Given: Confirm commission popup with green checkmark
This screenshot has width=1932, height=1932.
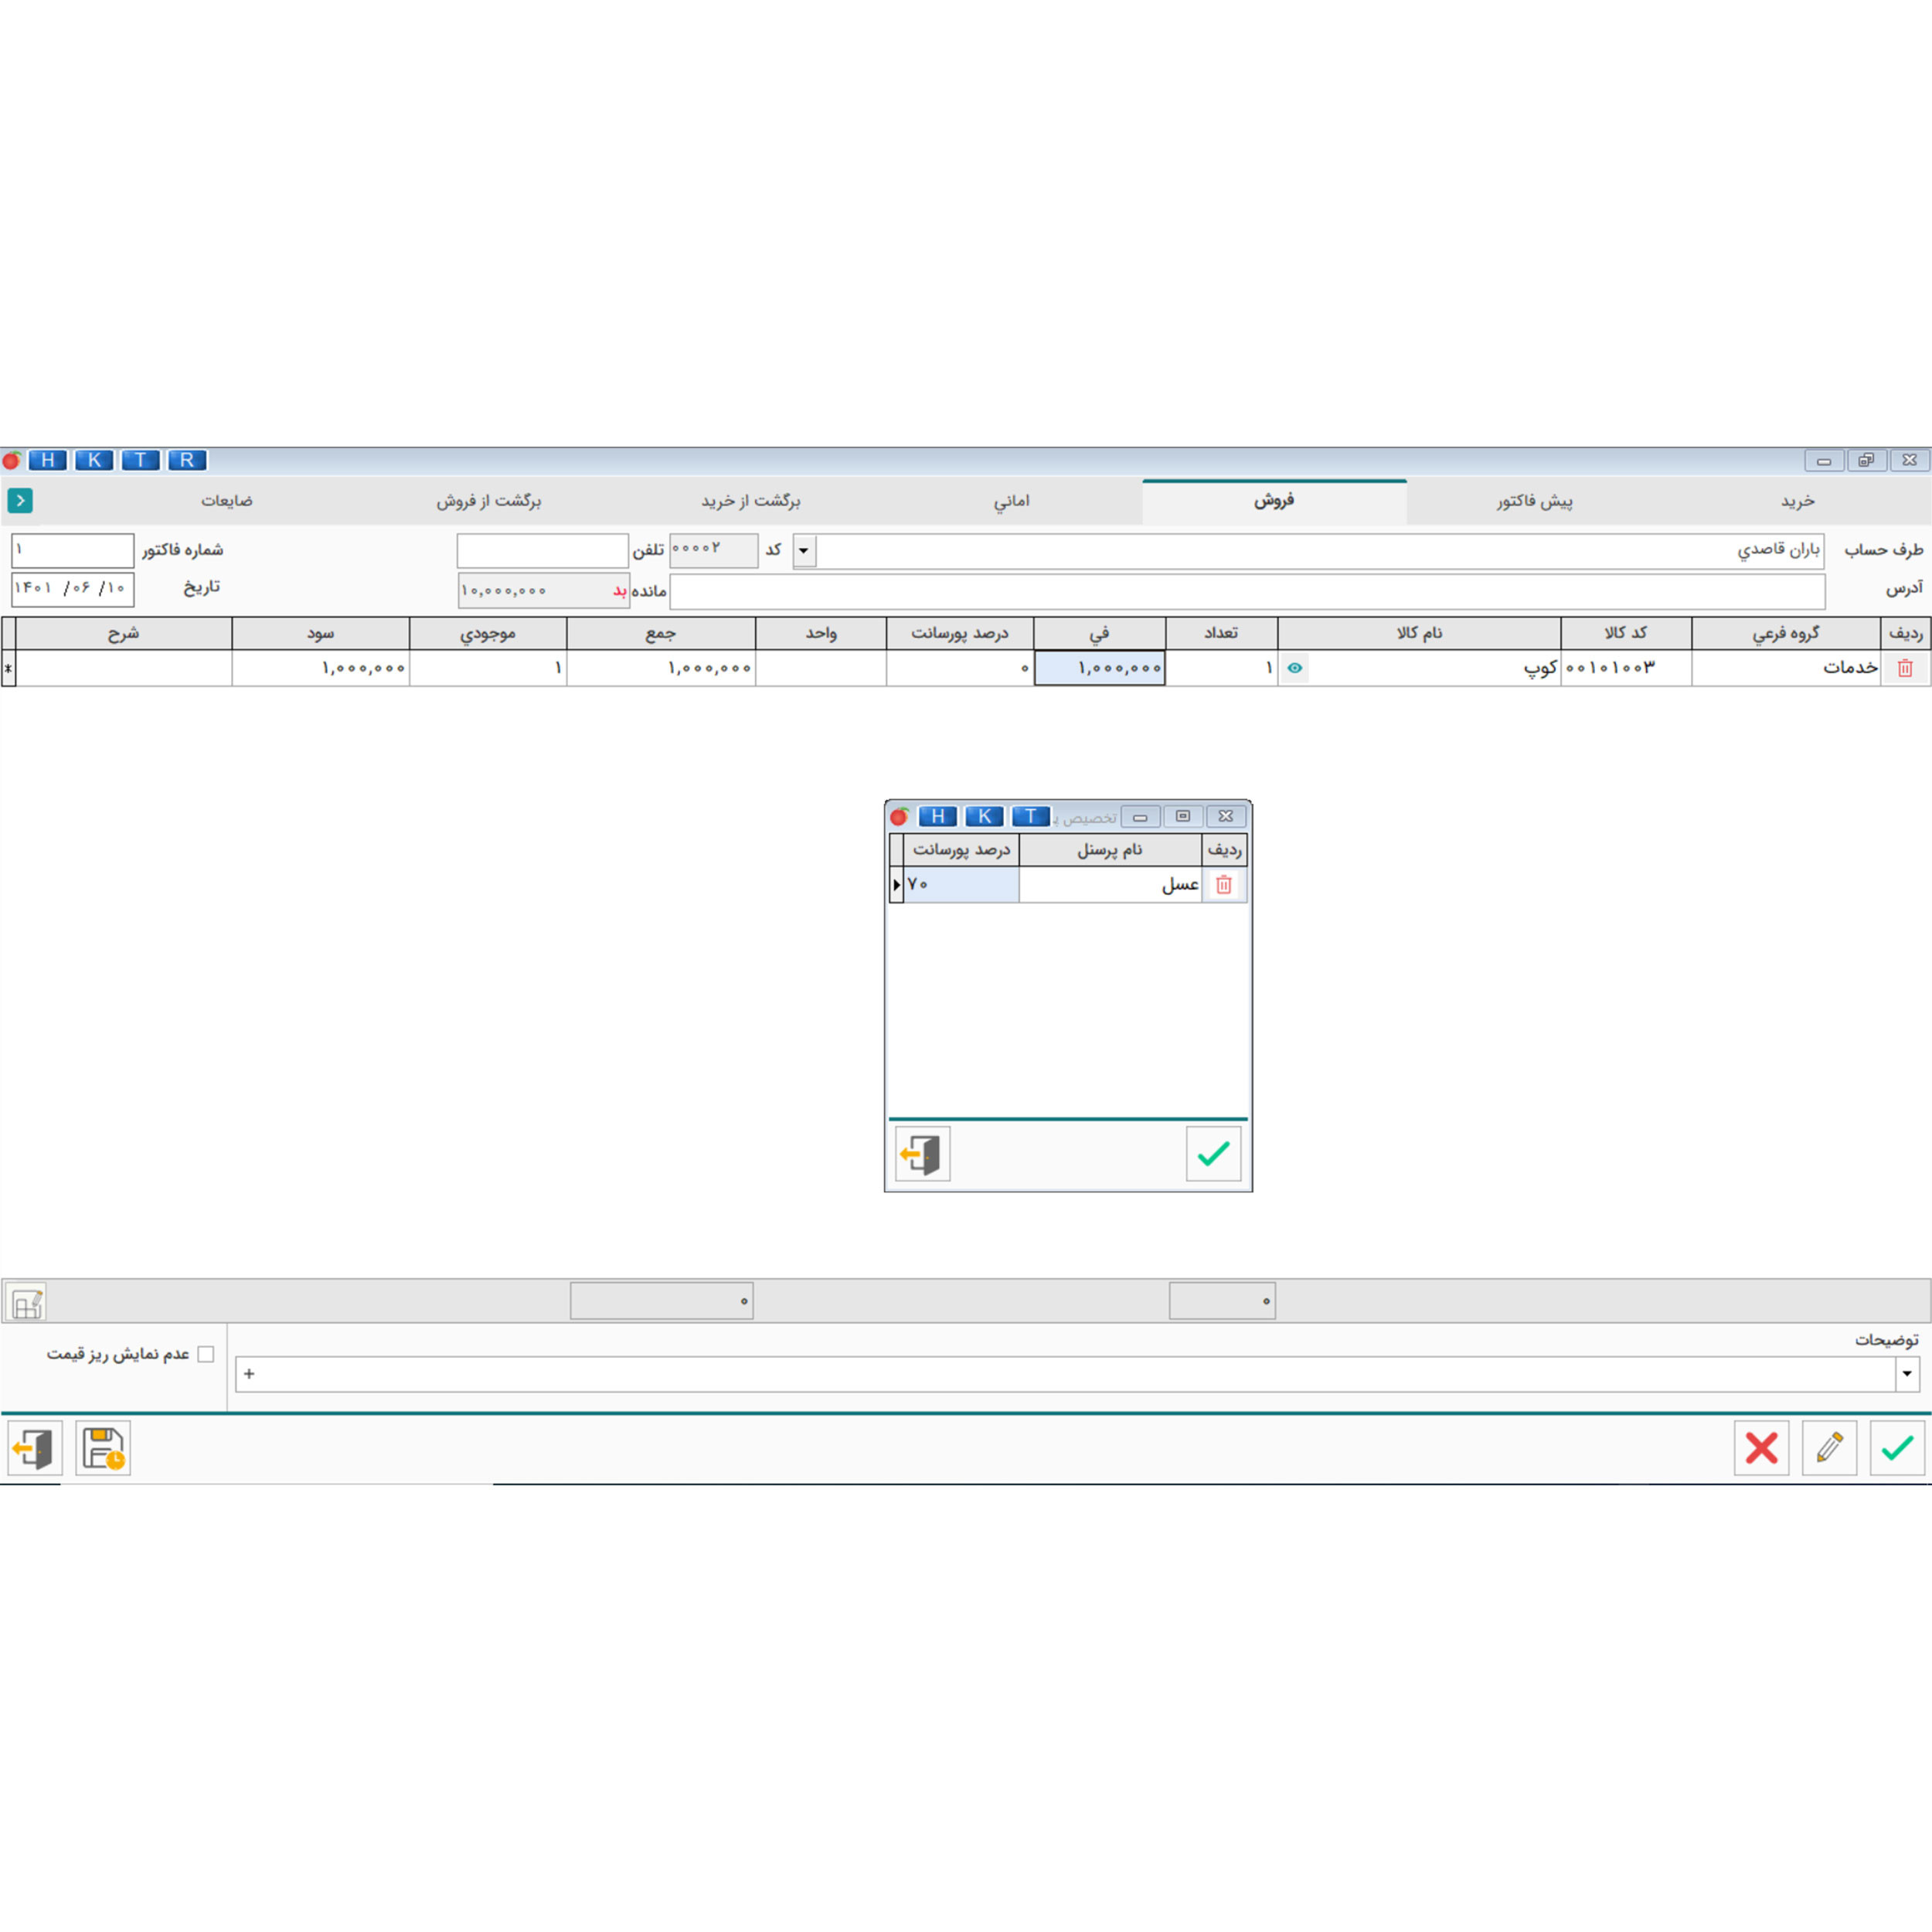Looking at the screenshot, I should point(1213,1154).
